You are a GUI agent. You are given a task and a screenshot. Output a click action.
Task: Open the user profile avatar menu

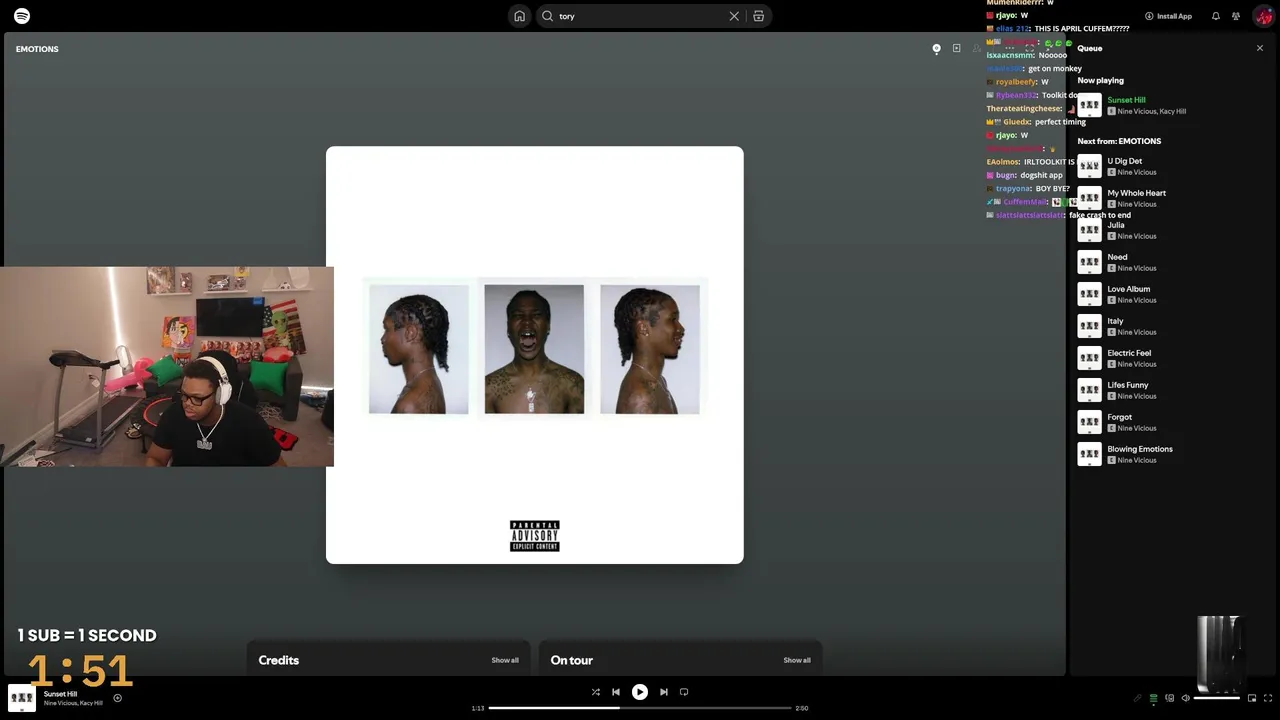click(x=1263, y=16)
